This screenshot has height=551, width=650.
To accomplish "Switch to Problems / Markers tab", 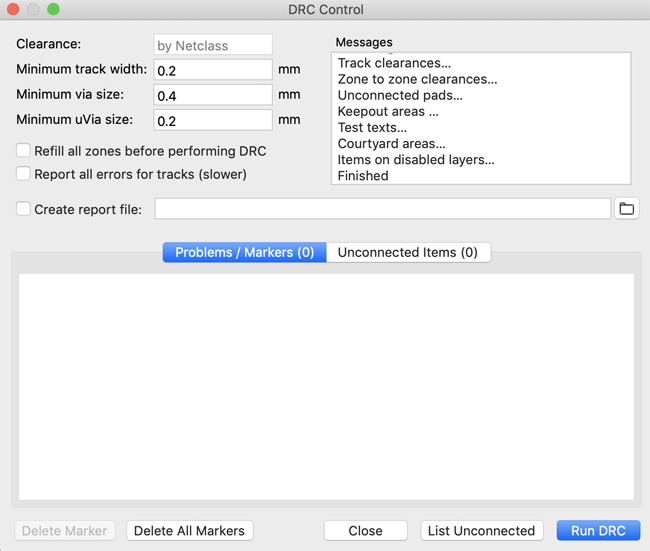I will [245, 252].
